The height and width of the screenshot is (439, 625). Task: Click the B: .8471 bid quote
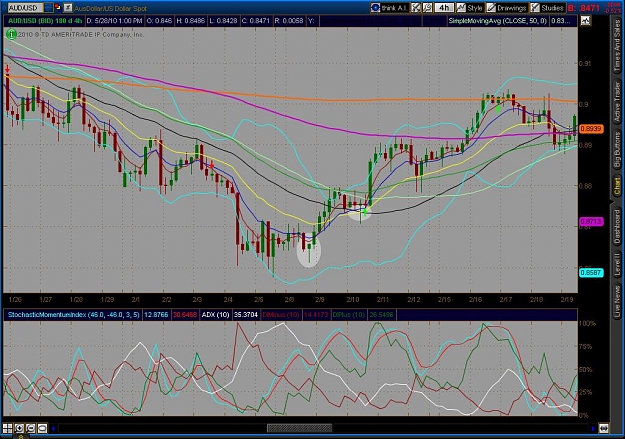584,8
